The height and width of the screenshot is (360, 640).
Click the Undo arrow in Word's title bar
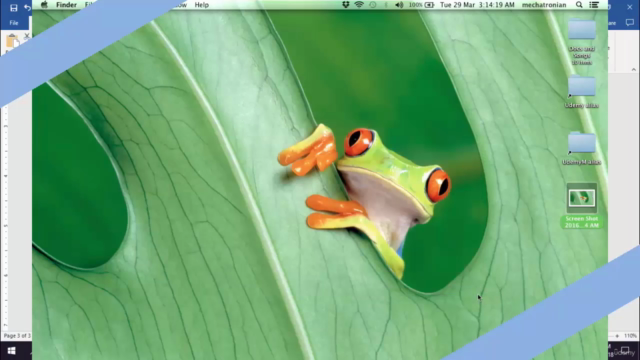[x=27, y=7]
